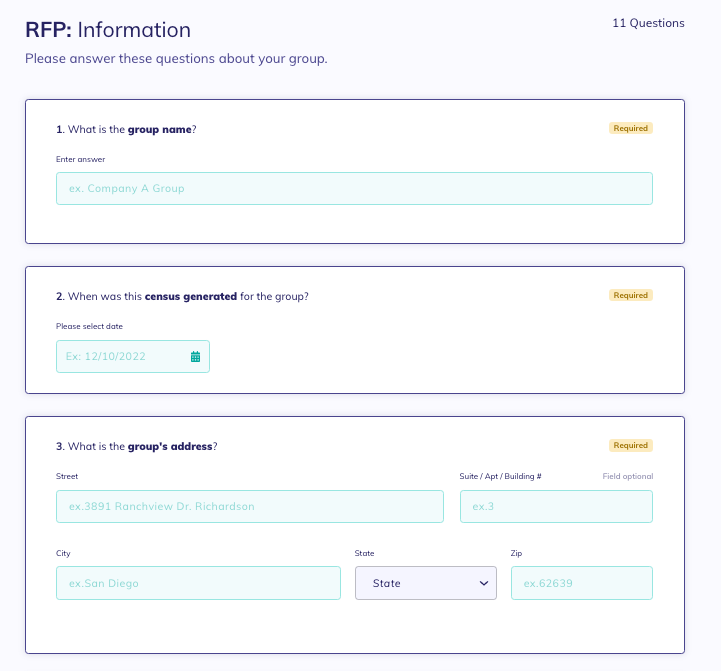Viewport: 721px width, 671px height.
Task: Click the 'Please select date' label
Action: (x=89, y=326)
